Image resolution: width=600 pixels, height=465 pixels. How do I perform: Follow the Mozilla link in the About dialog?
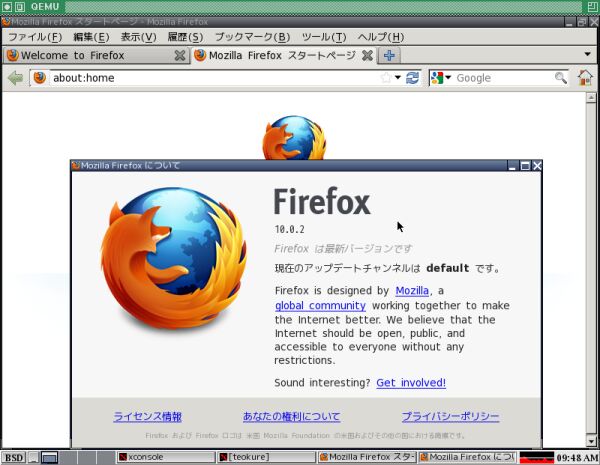pyautogui.click(x=412, y=291)
